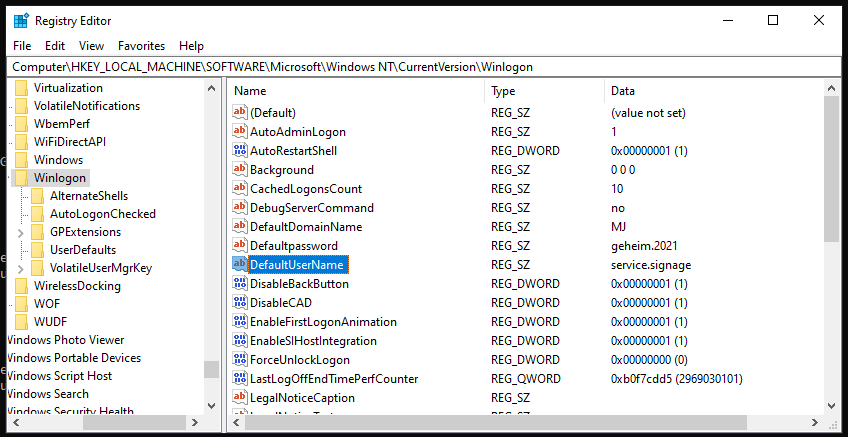Click the string icon beside DefaultDomainName
848x437 pixels.
[x=240, y=227]
